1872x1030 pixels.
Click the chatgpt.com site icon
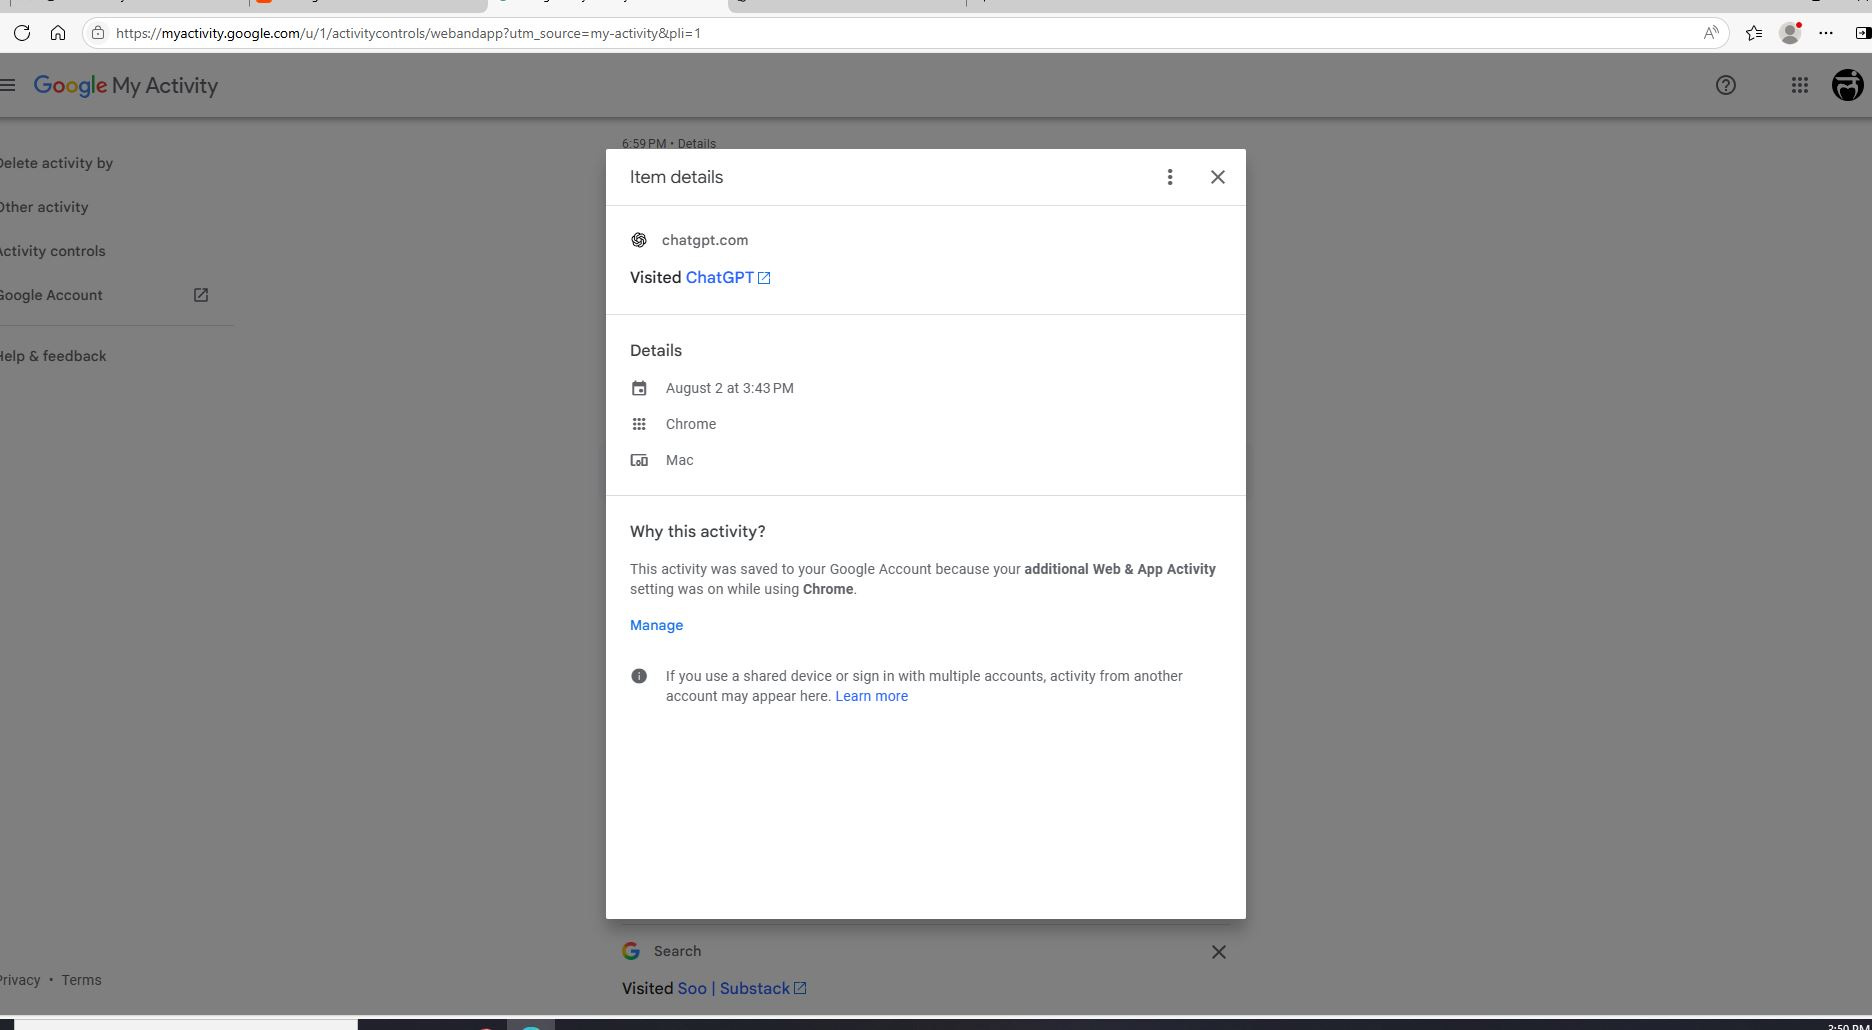pyautogui.click(x=639, y=240)
